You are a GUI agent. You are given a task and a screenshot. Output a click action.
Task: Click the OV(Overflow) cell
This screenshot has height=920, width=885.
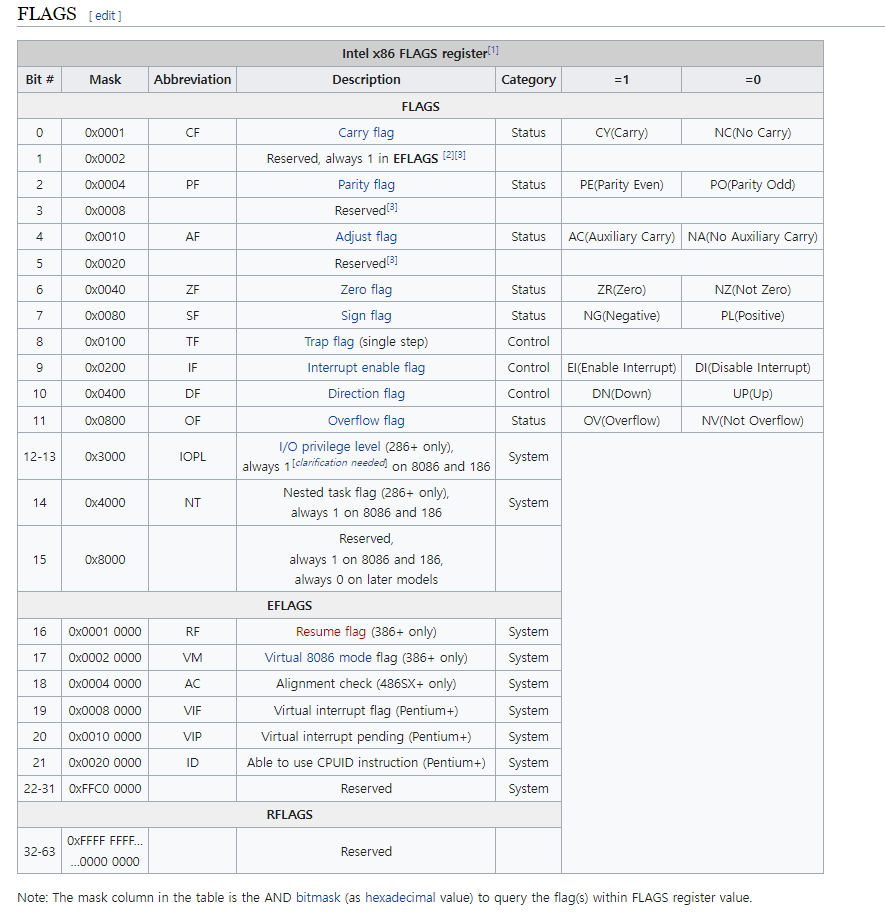coord(621,421)
